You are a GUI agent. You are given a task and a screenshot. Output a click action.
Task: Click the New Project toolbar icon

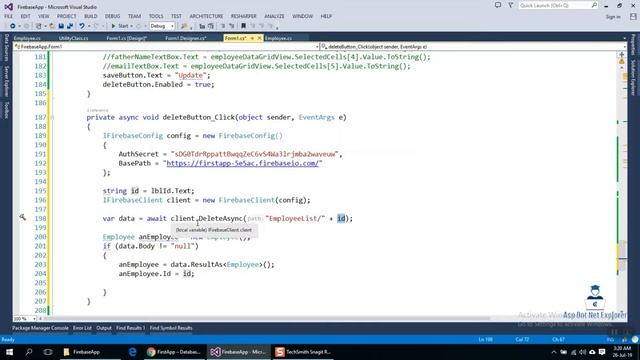point(39,26)
